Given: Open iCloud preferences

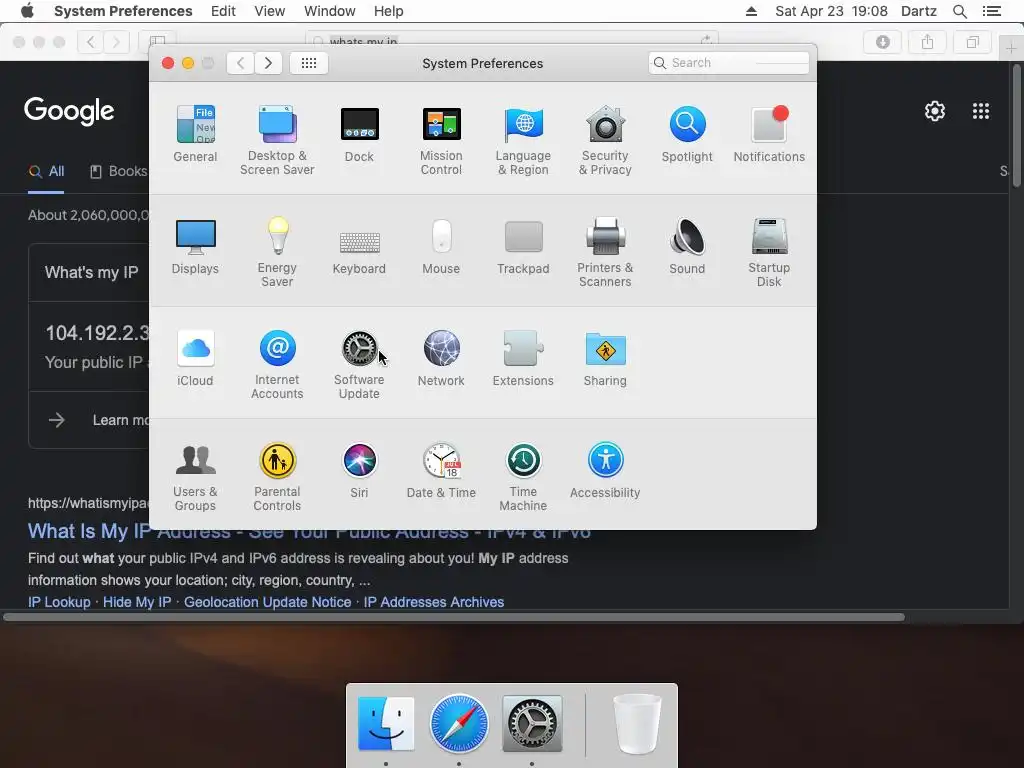Looking at the screenshot, I should (195, 359).
